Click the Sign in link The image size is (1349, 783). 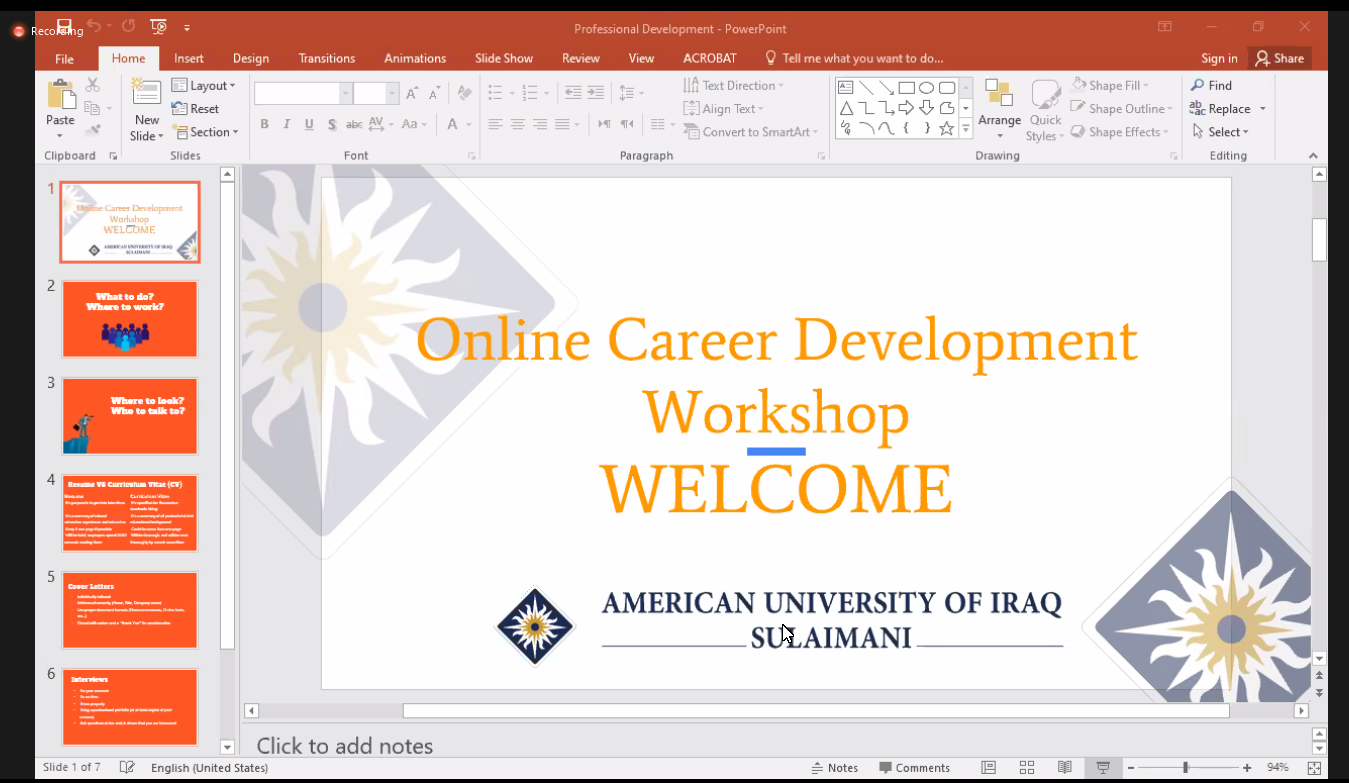[x=1219, y=58]
